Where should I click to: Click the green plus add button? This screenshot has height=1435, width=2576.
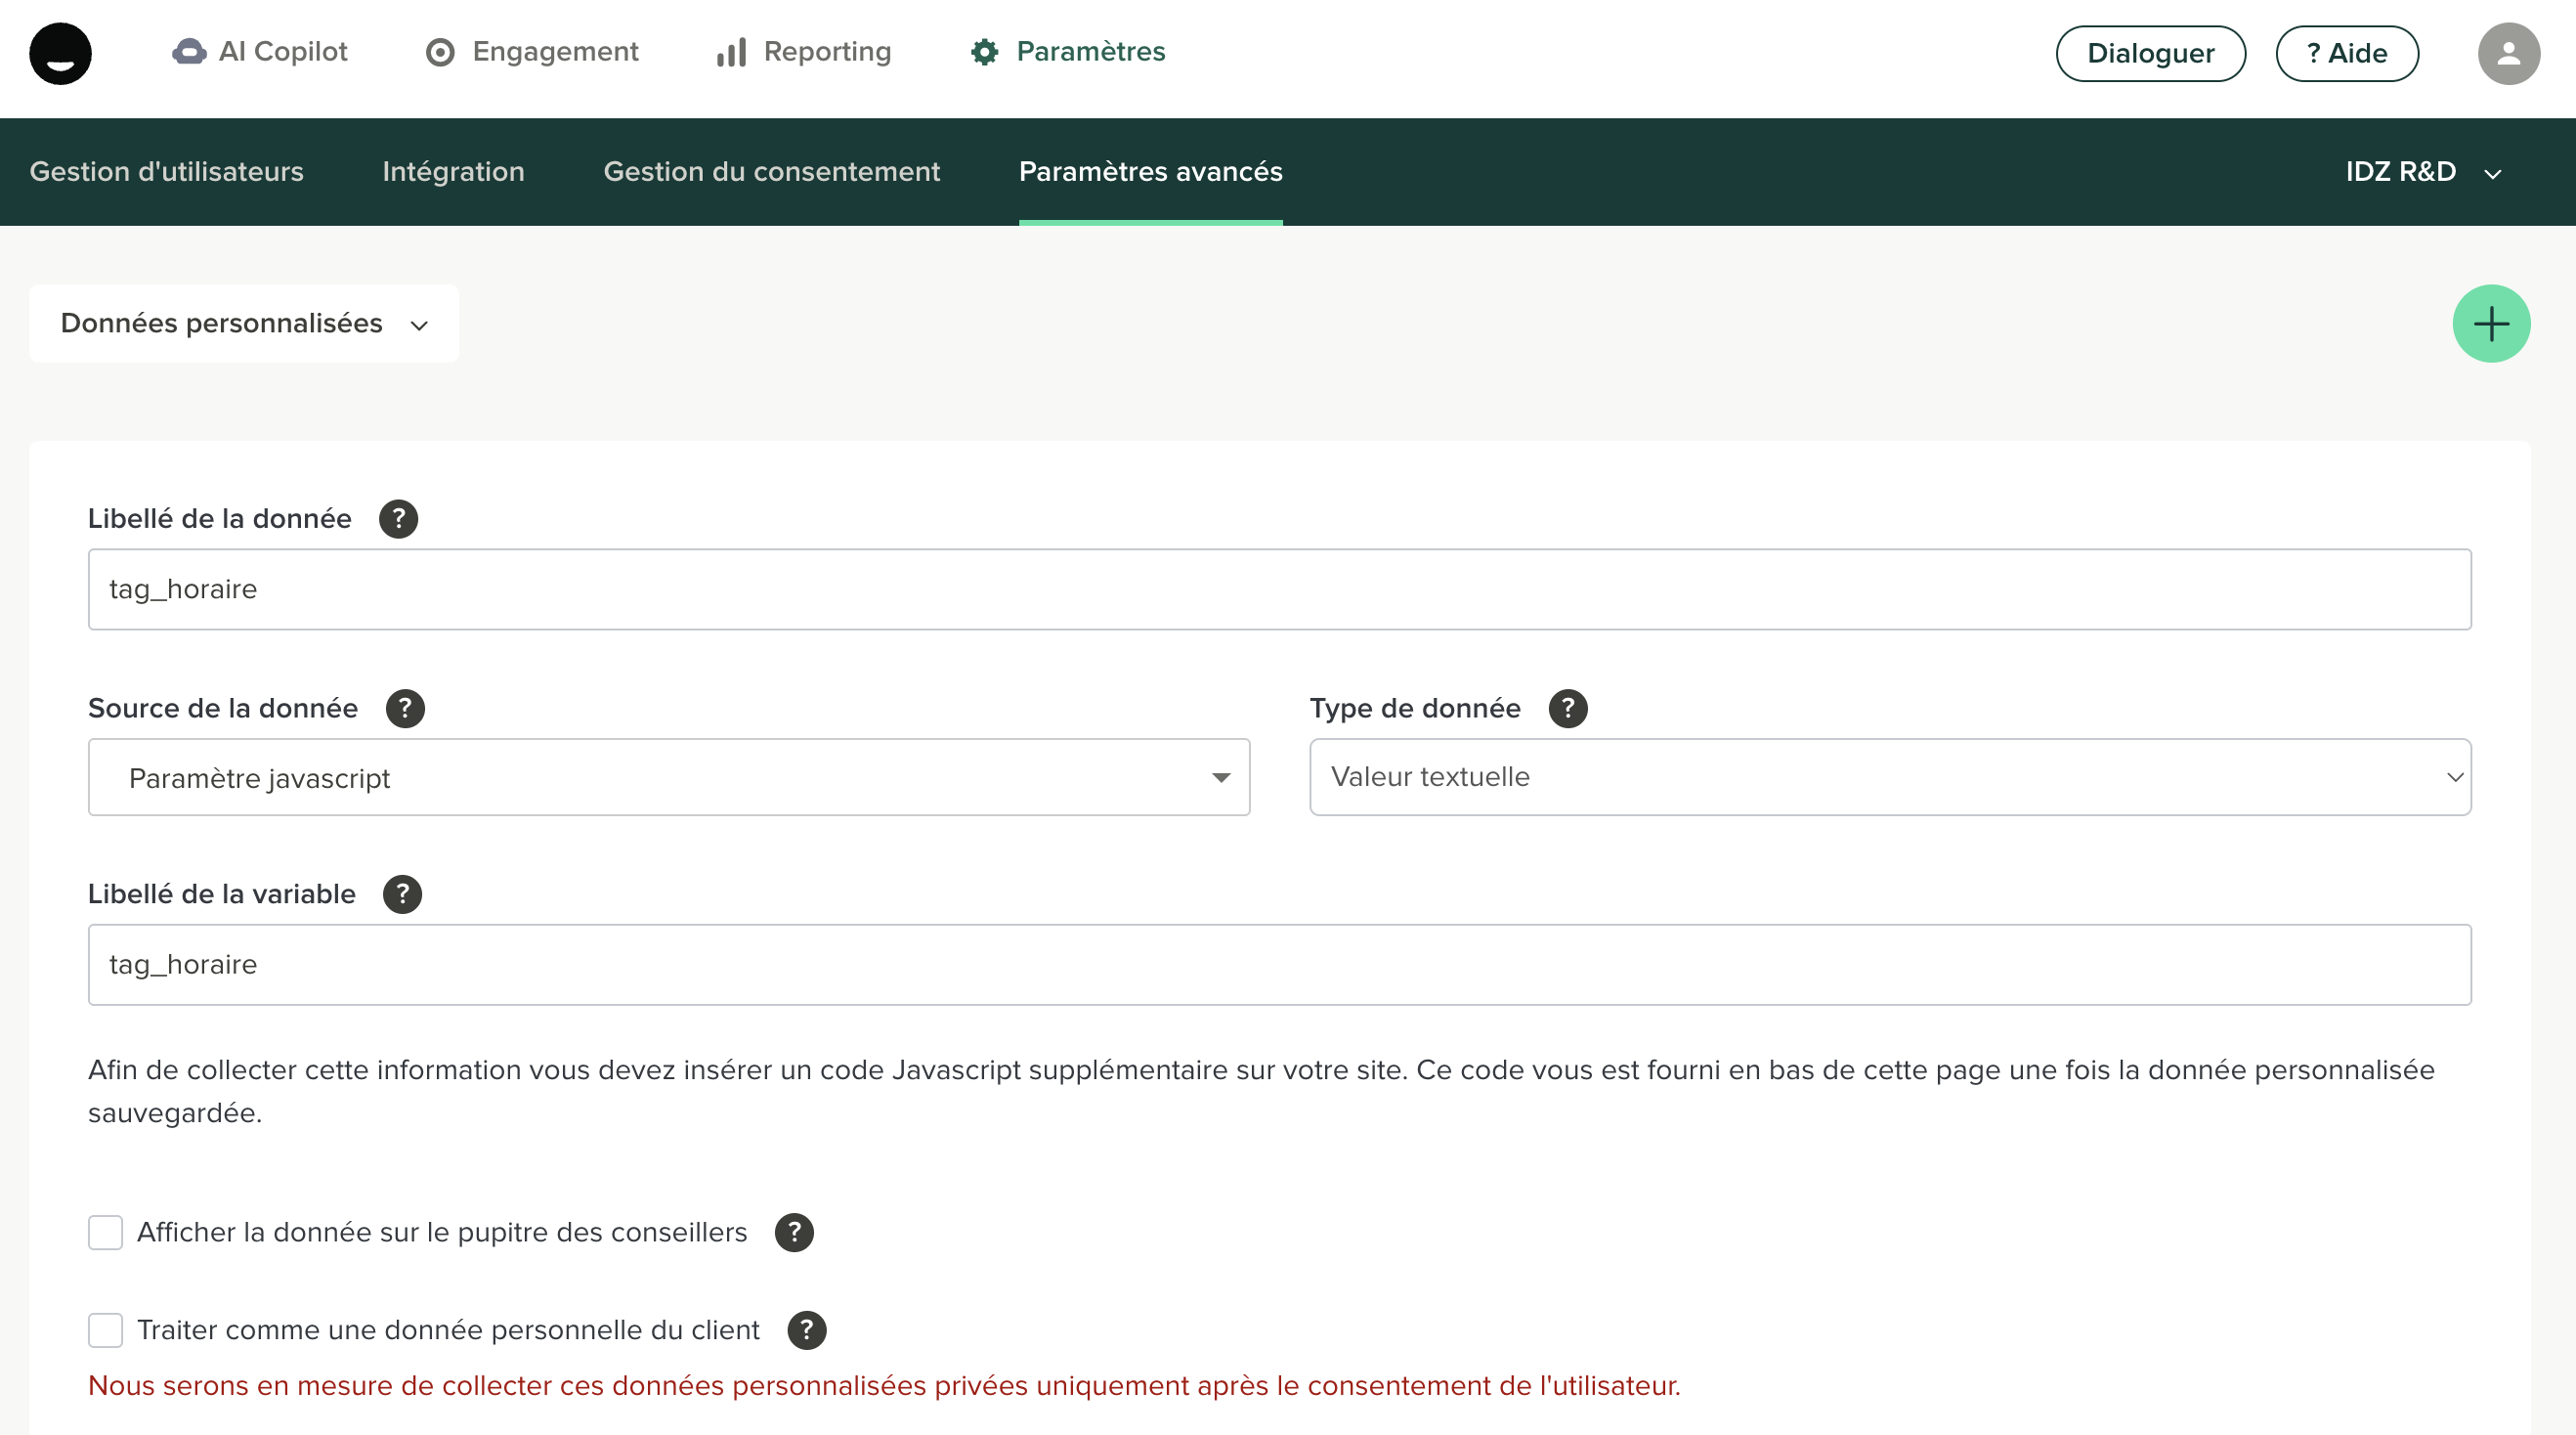(x=2490, y=324)
